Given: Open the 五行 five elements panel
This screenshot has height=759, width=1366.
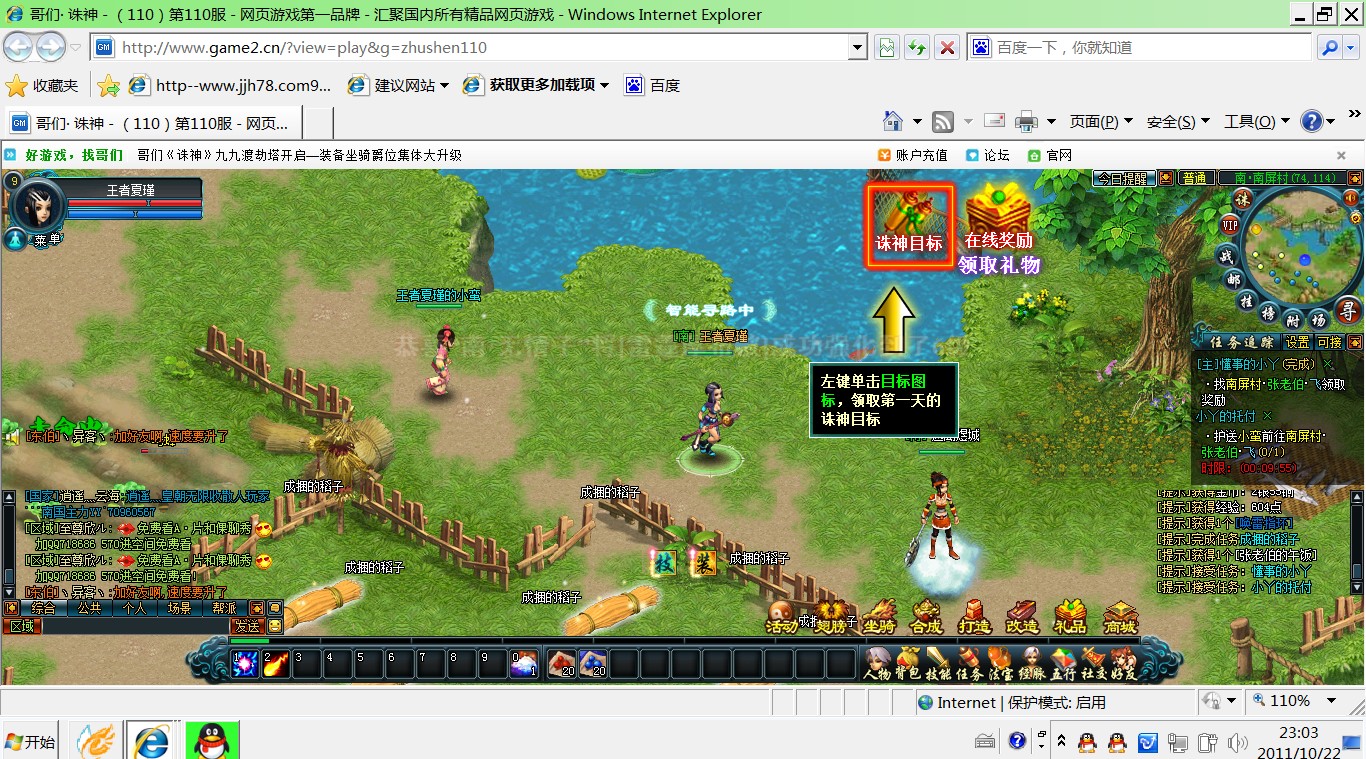Looking at the screenshot, I should [1063, 664].
